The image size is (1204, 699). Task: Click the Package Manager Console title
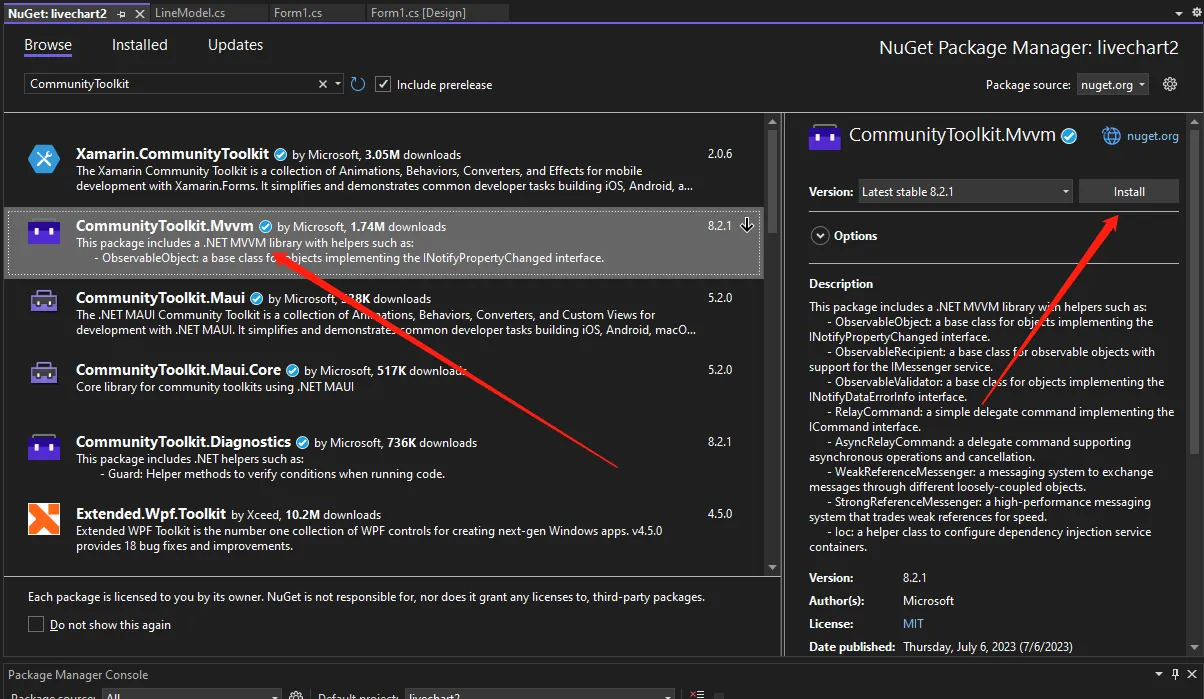(x=78, y=675)
